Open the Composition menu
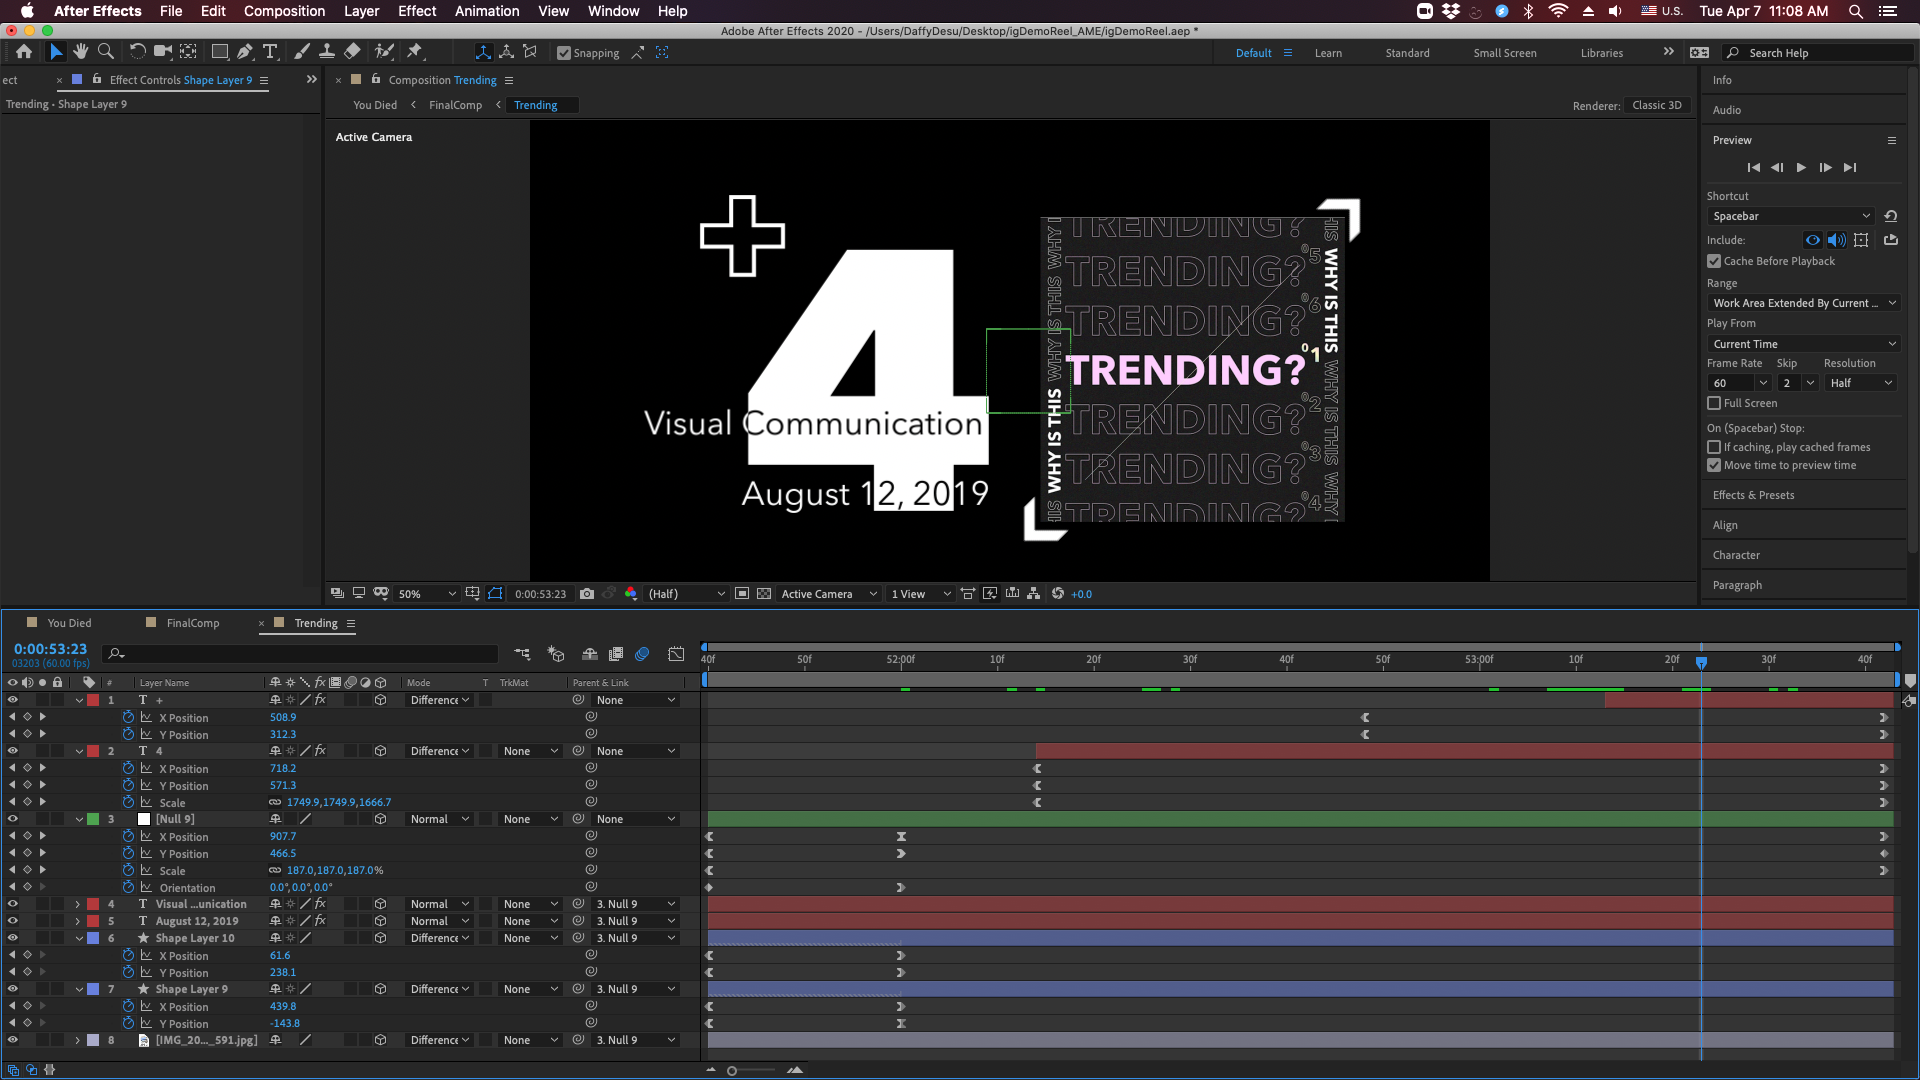Image resolution: width=1920 pixels, height=1080 pixels. 284,11
